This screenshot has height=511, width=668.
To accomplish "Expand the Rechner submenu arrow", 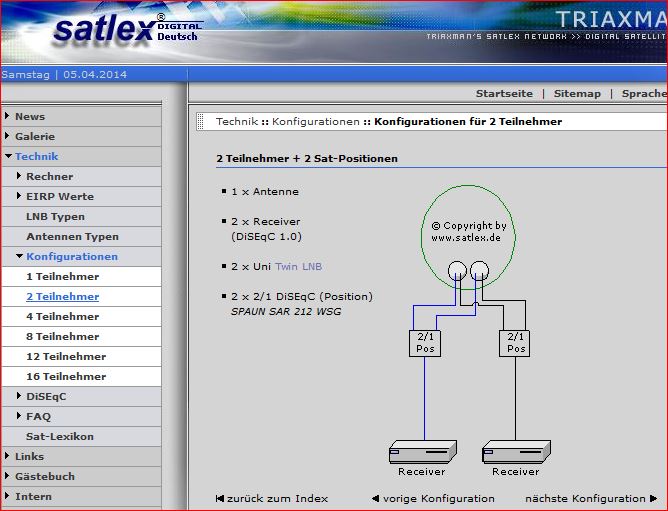I will (19, 176).
